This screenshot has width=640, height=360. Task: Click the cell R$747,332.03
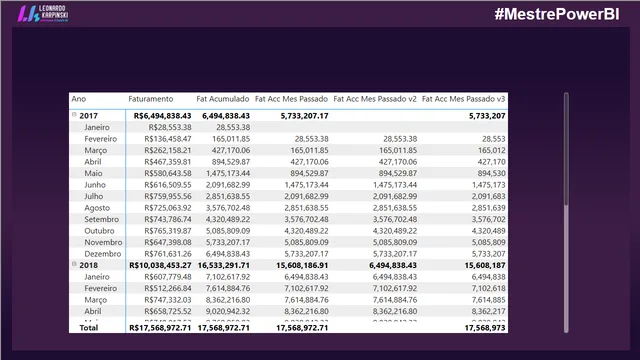pos(168,300)
